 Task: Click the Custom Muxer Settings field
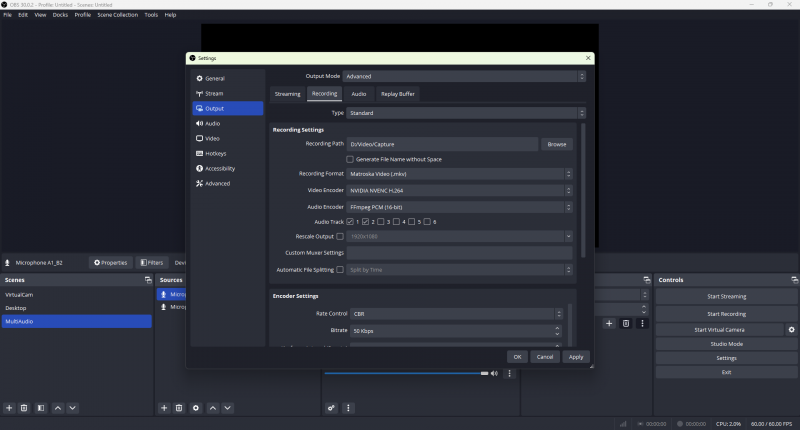(459, 253)
